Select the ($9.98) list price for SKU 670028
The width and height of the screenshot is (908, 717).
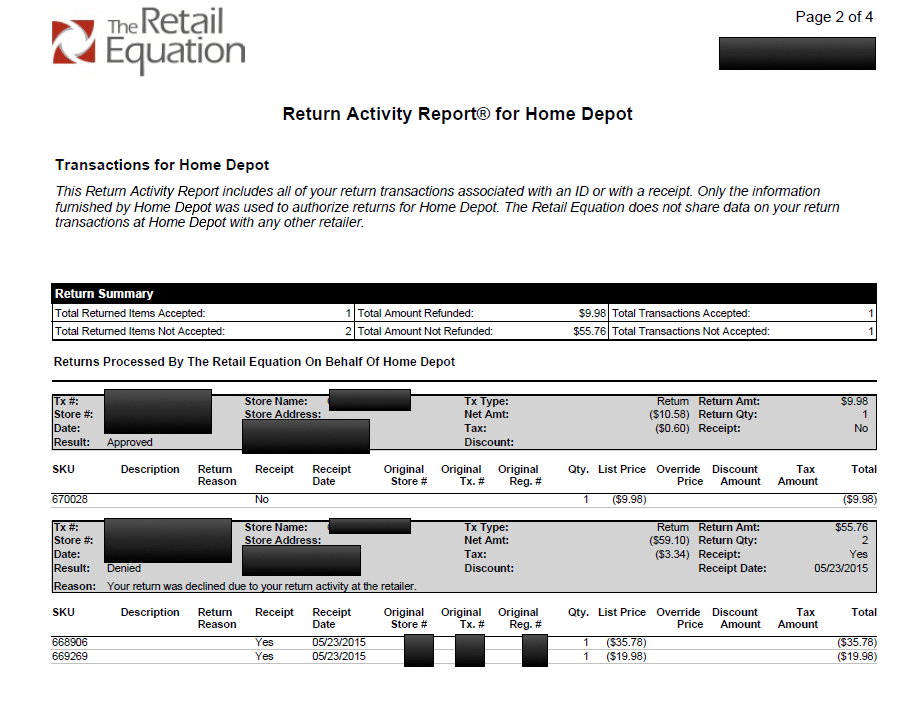(629, 499)
